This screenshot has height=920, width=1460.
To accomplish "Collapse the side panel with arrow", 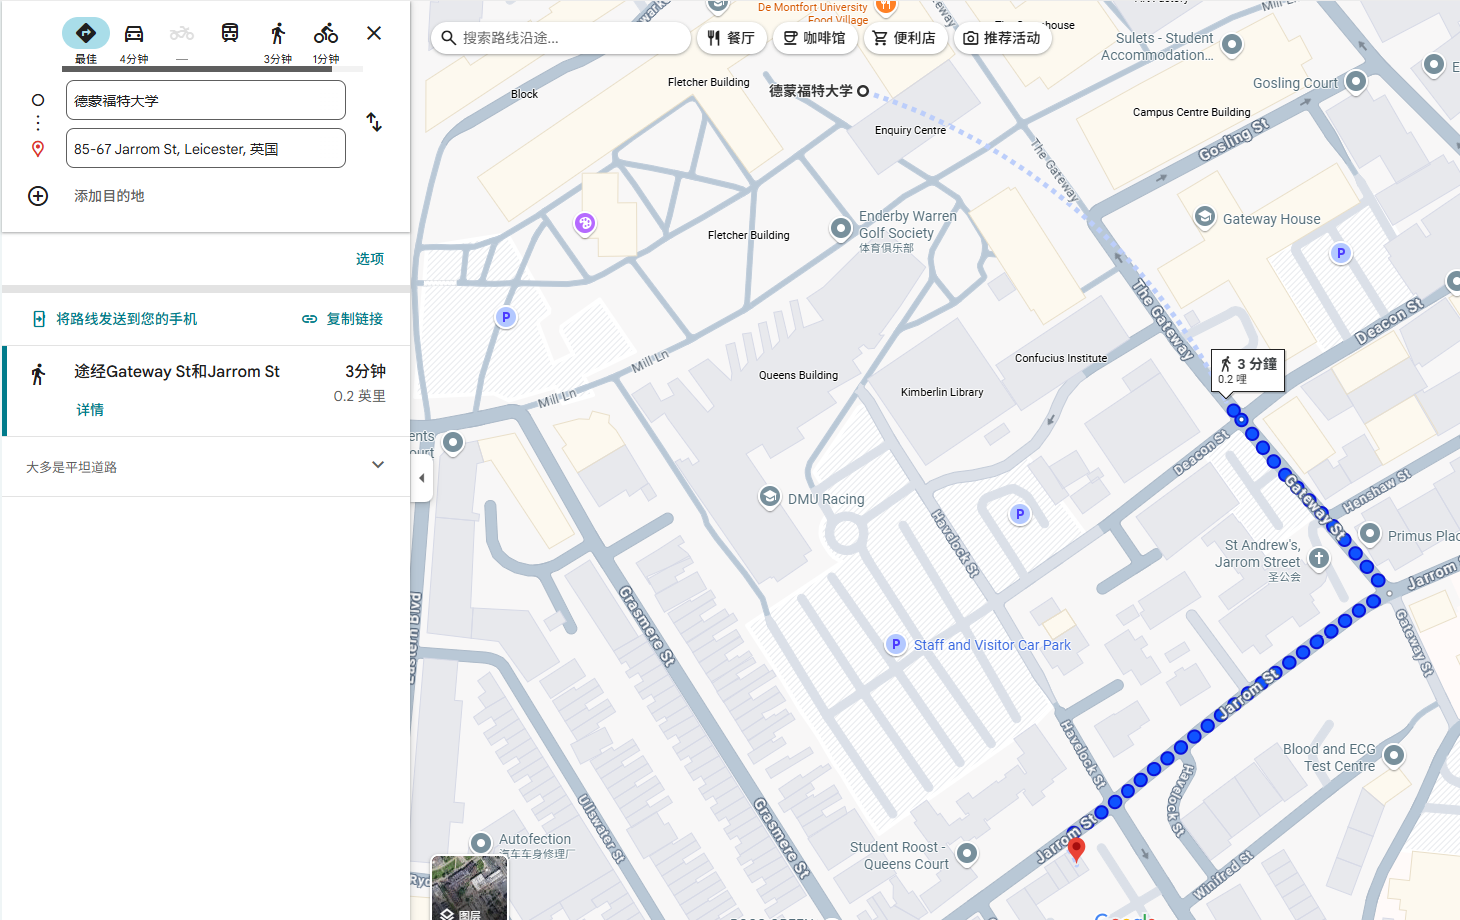I will [421, 478].
